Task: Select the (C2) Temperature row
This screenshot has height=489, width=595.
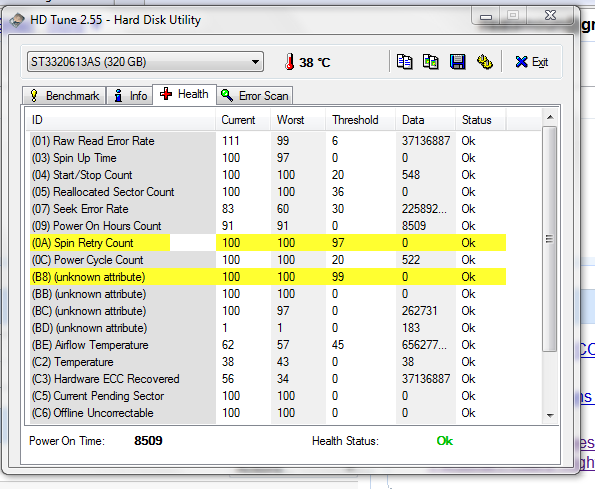Action: pyautogui.click(x=268, y=362)
